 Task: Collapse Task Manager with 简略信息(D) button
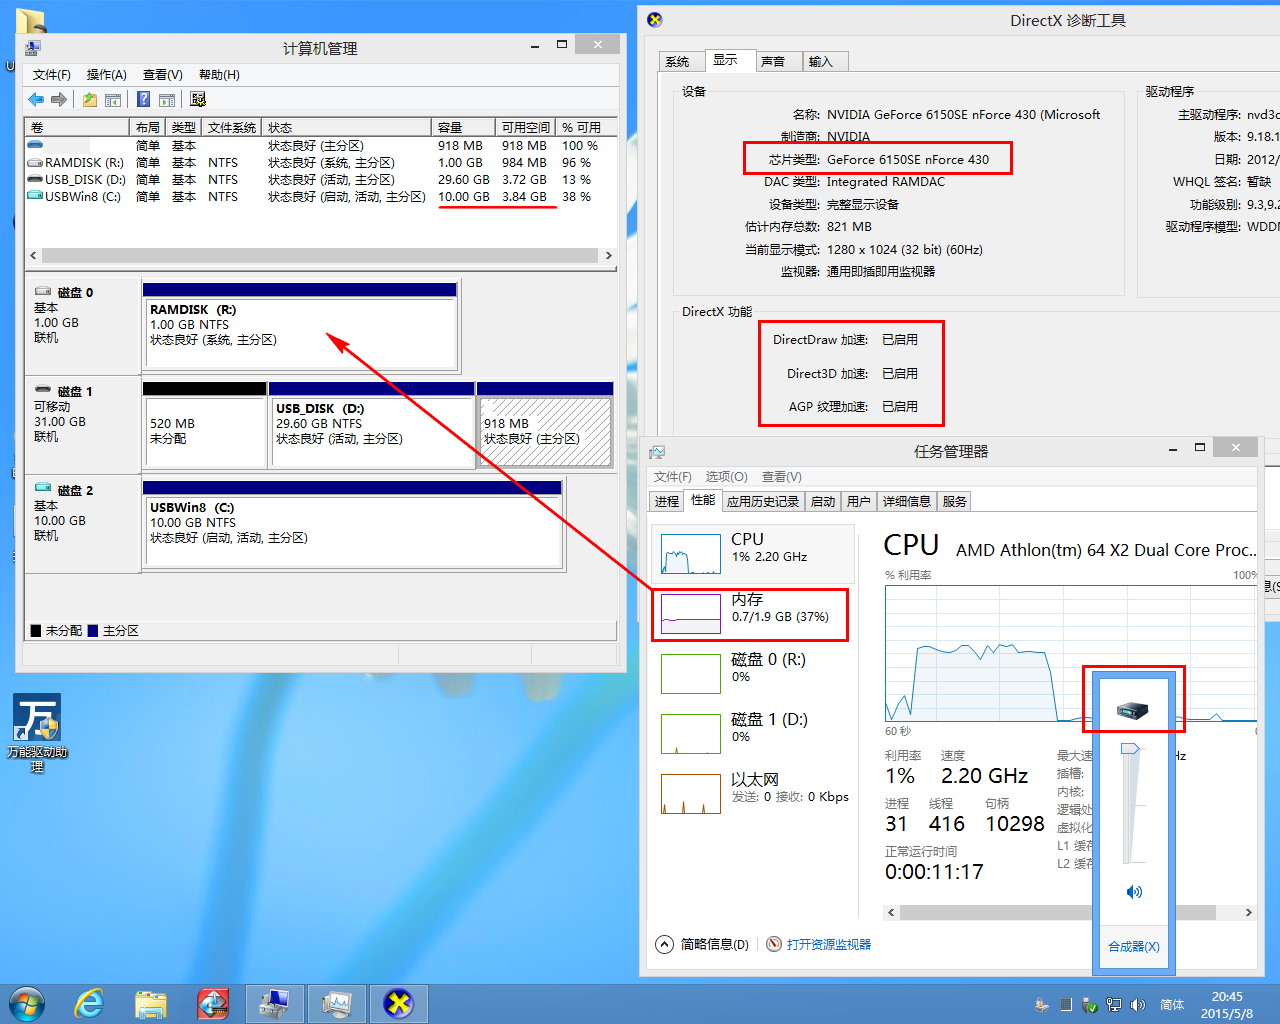point(703,944)
